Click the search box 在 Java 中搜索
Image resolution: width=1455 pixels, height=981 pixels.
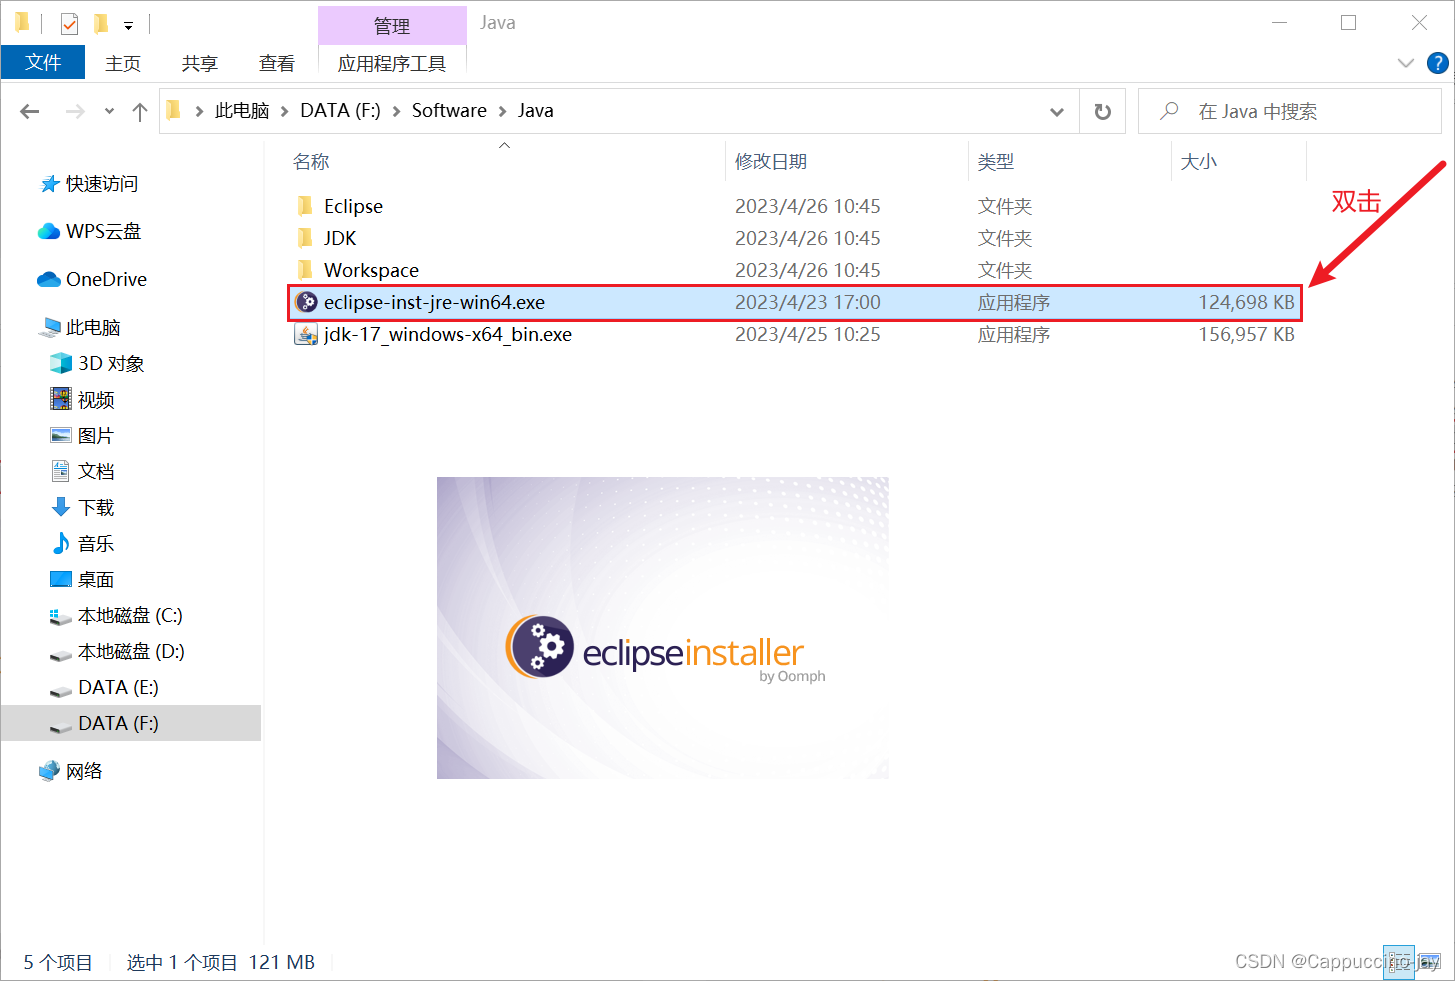coord(1290,111)
